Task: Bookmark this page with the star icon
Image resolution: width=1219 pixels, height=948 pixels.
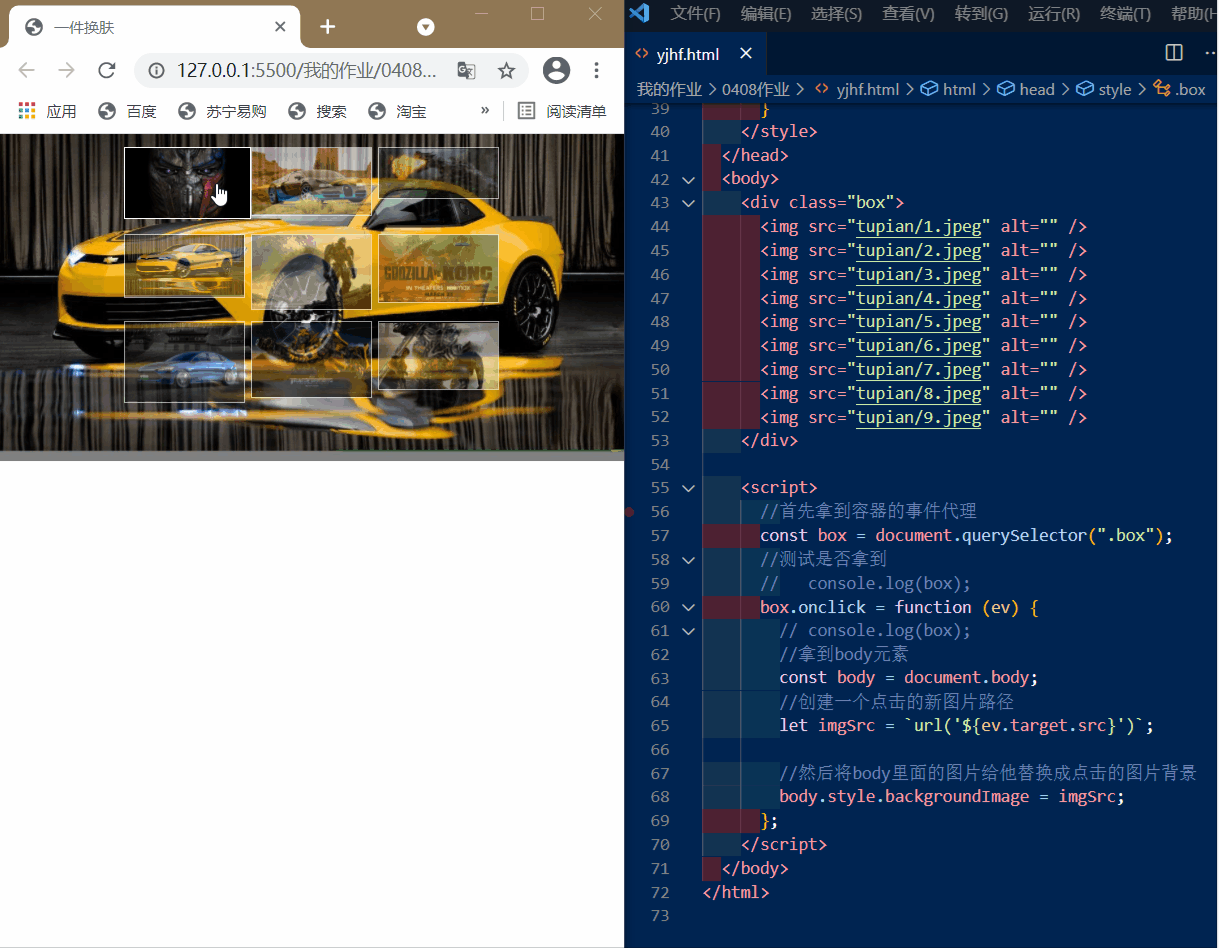Action: (506, 70)
